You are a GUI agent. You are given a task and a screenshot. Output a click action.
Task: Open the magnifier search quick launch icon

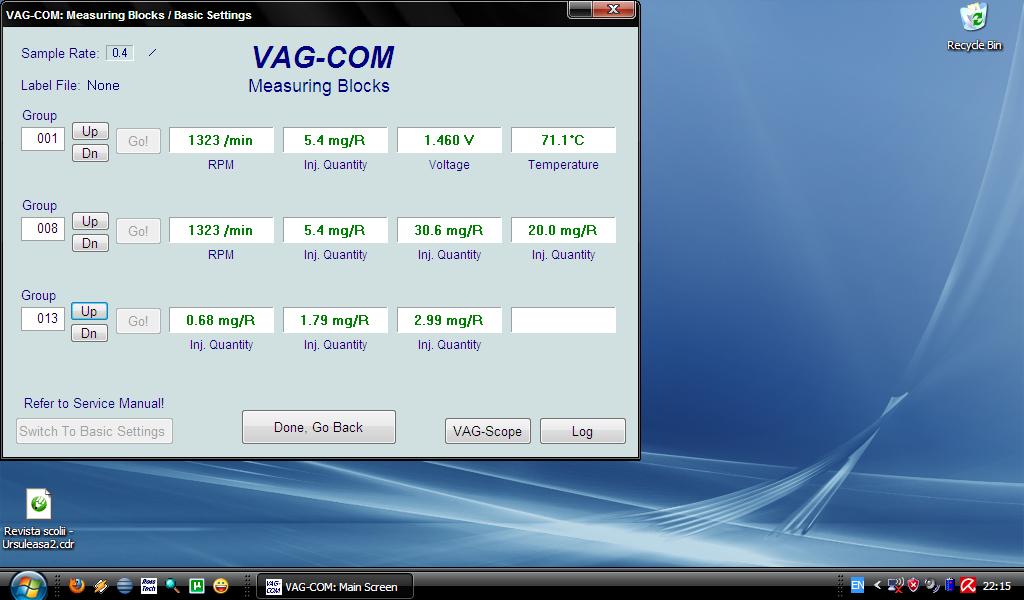172,586
